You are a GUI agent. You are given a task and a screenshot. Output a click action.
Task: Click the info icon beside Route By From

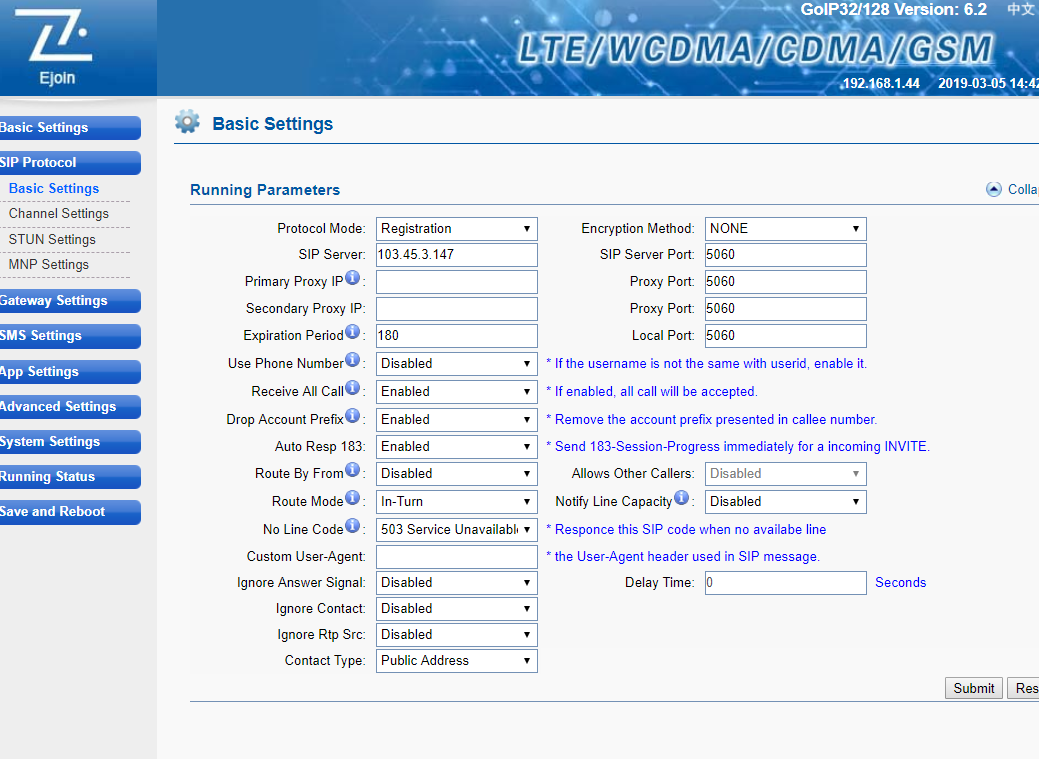click(353, 470)
